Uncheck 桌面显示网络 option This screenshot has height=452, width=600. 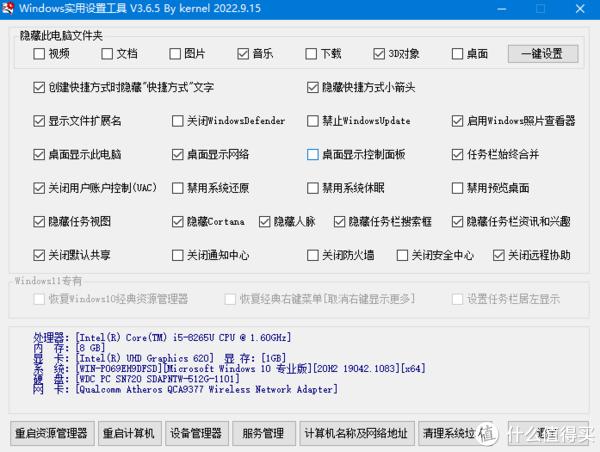pos(178,155)
